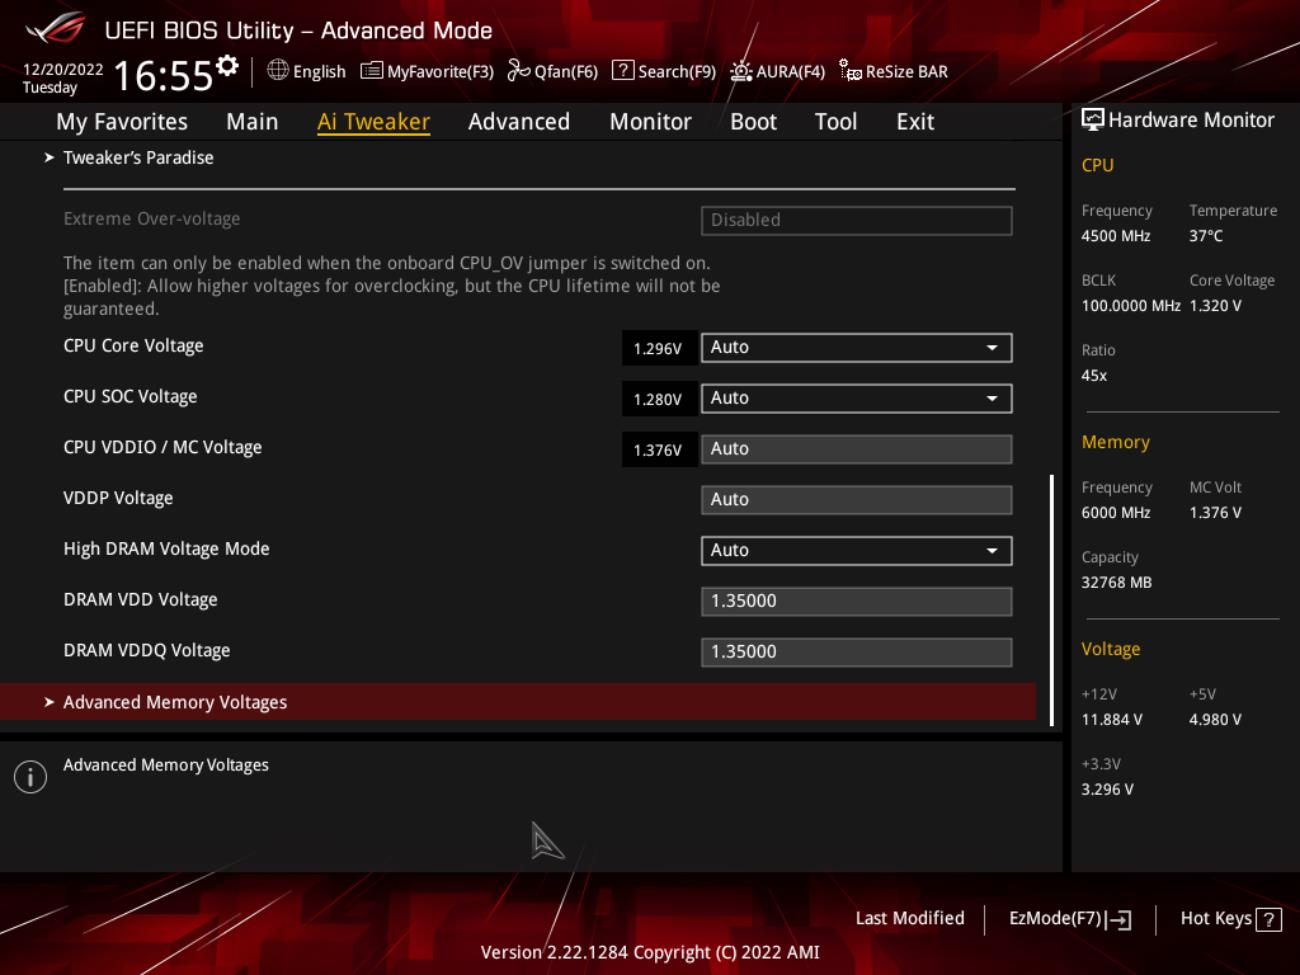Click the EzMode exit arrow icon
Viewport: 1300px width, 975px height.
[1119, 919]
